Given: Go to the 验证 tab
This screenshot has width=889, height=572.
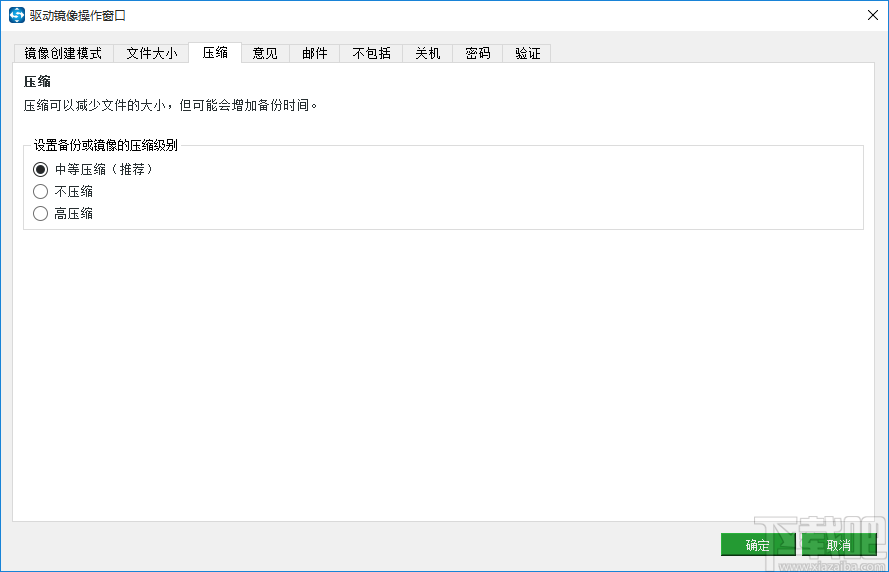Looking at the screenshot, I should click(527, 53).
